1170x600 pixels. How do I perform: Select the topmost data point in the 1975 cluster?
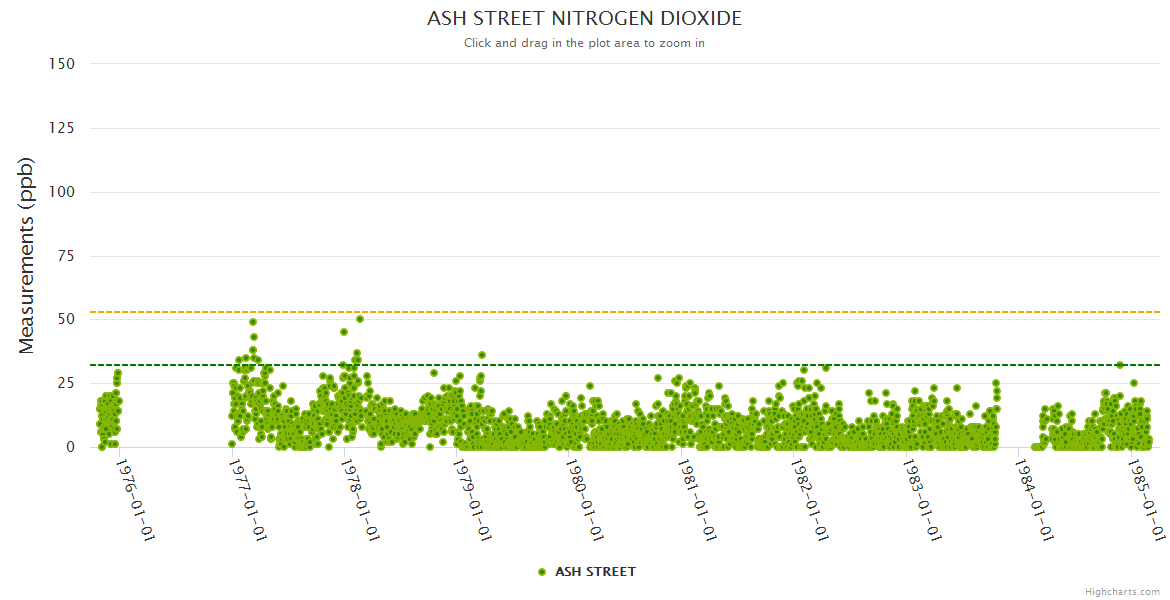(x=117, y=373)
